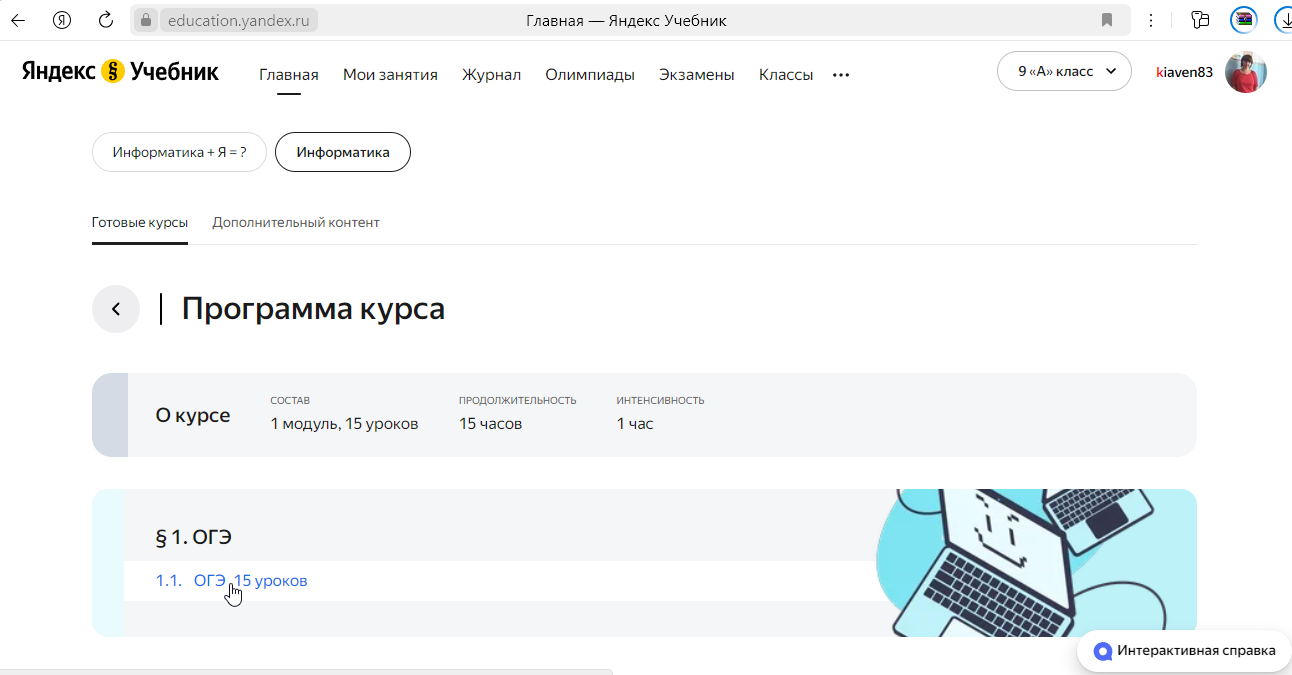
Task: Select the Информатика subject pill
Action: [342, 152]
